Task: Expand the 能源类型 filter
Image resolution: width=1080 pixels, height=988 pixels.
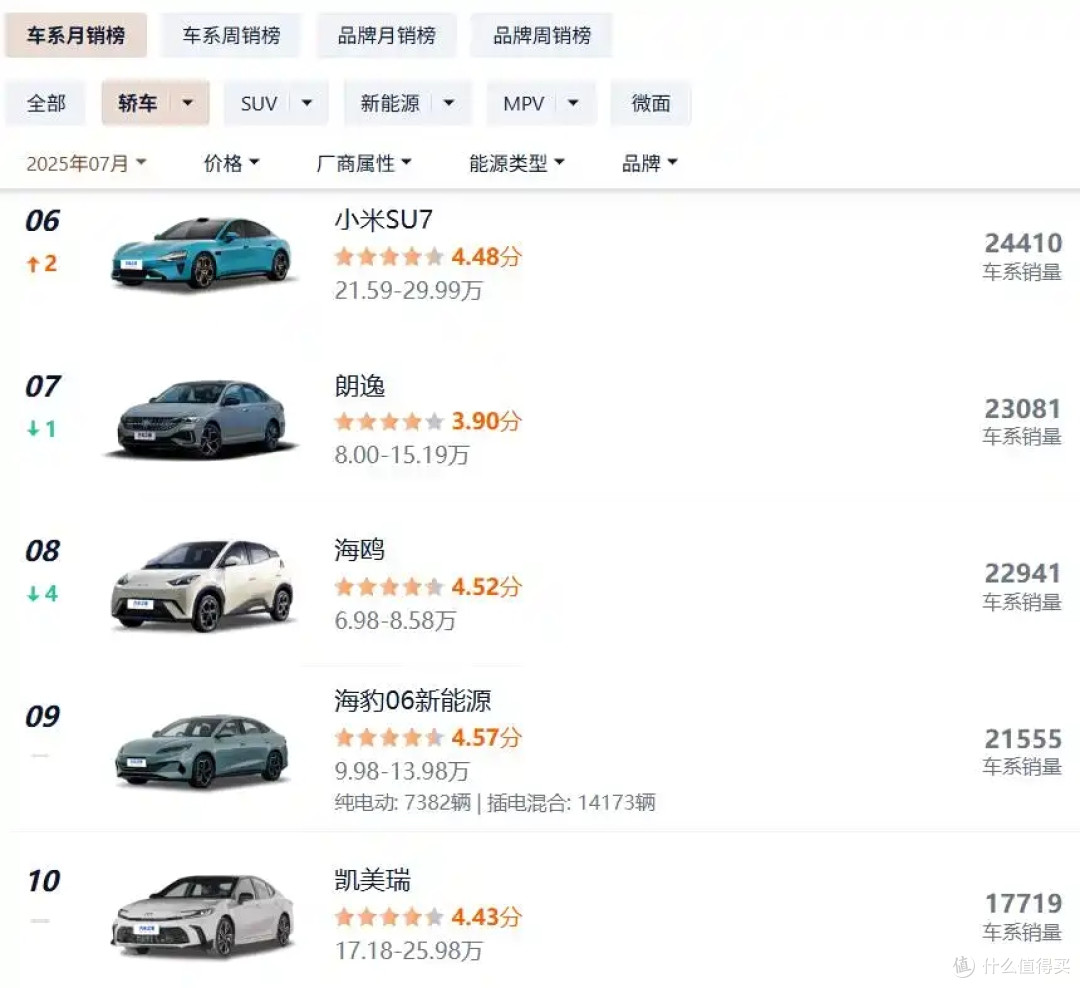Action: pyautogui.click(x=517, y=163)
